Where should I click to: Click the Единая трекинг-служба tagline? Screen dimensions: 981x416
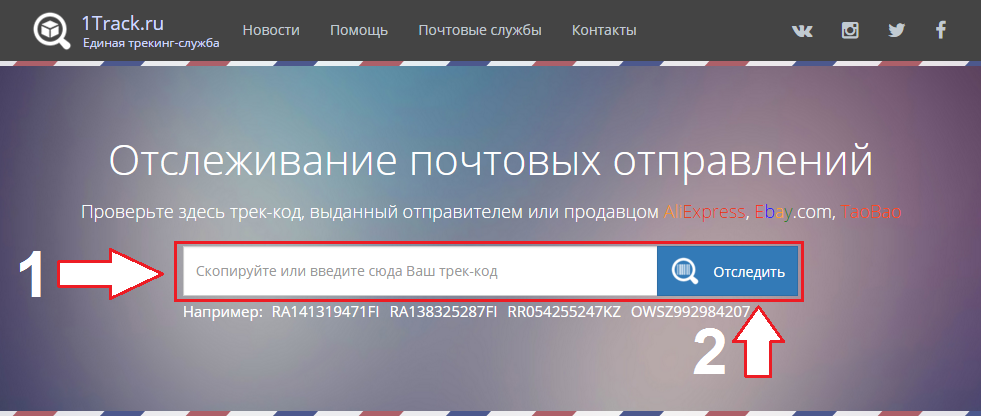[x=151, y=43]
